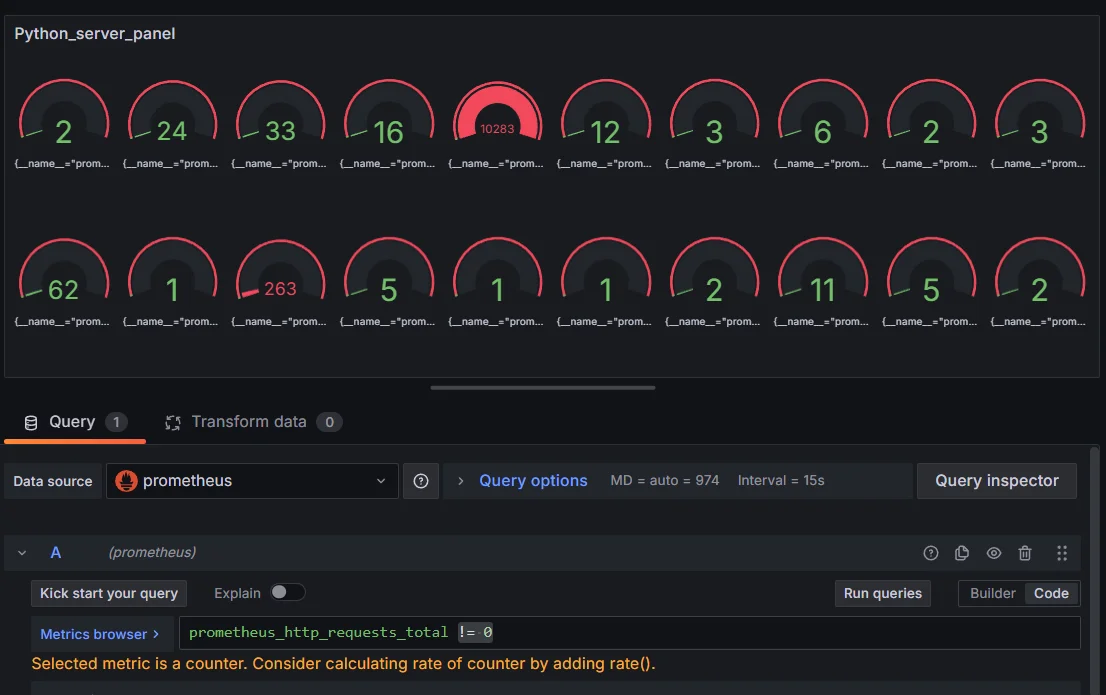Switch to Builder mode

click(x=992, y=593)
